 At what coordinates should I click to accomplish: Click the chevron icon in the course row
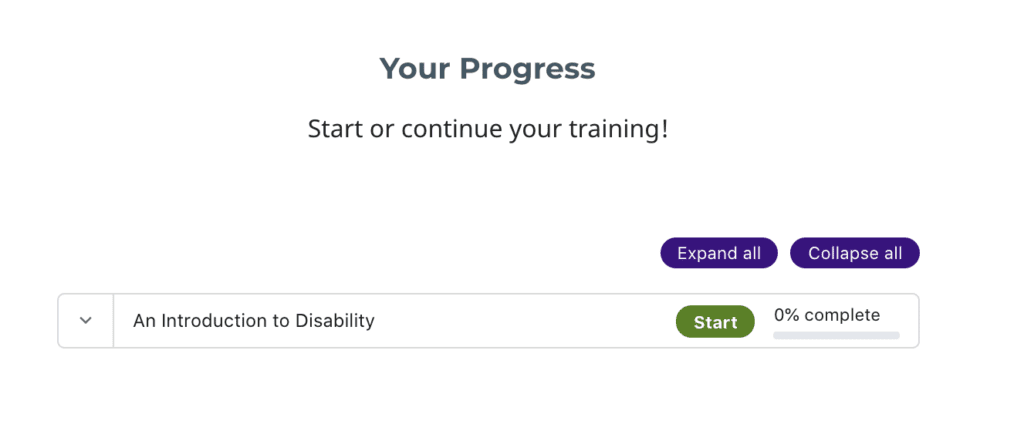tap(86, 321)
